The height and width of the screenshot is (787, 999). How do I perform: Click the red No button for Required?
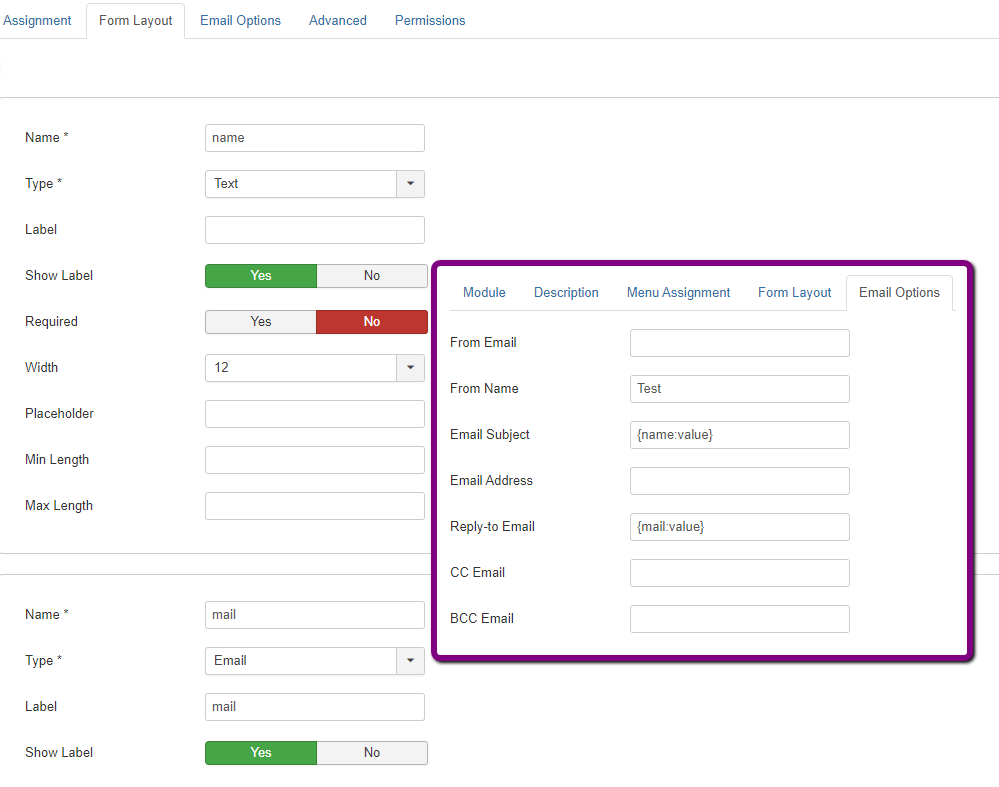tap(371, 322)
